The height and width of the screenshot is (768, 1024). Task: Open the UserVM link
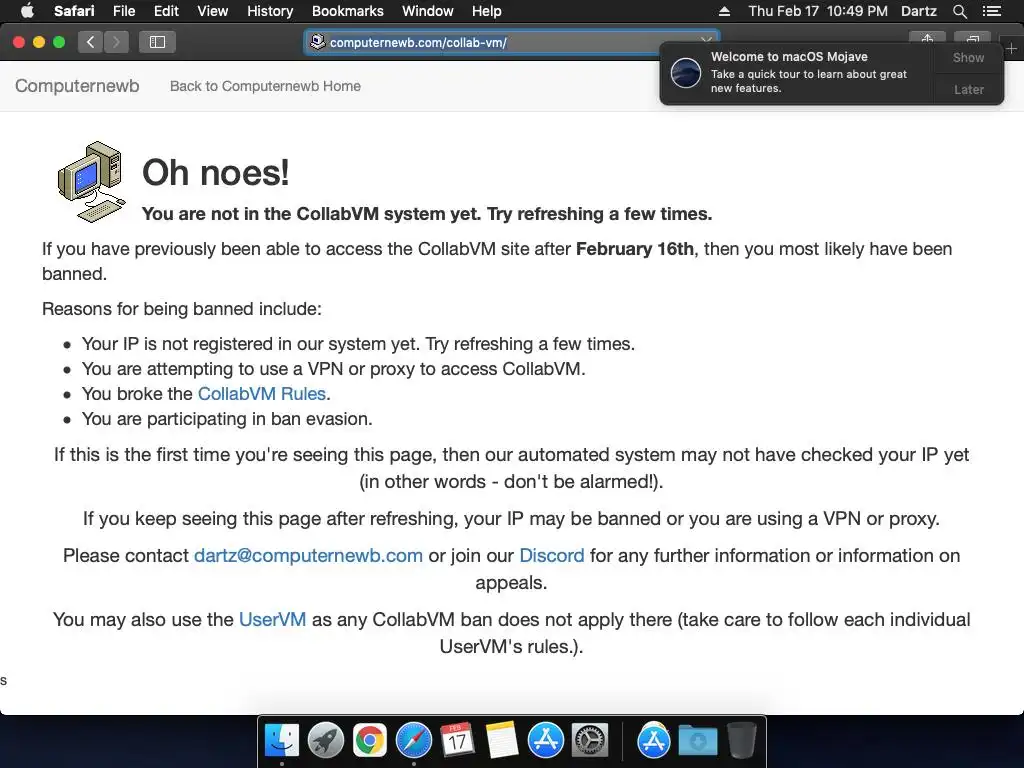coord(272,619)
